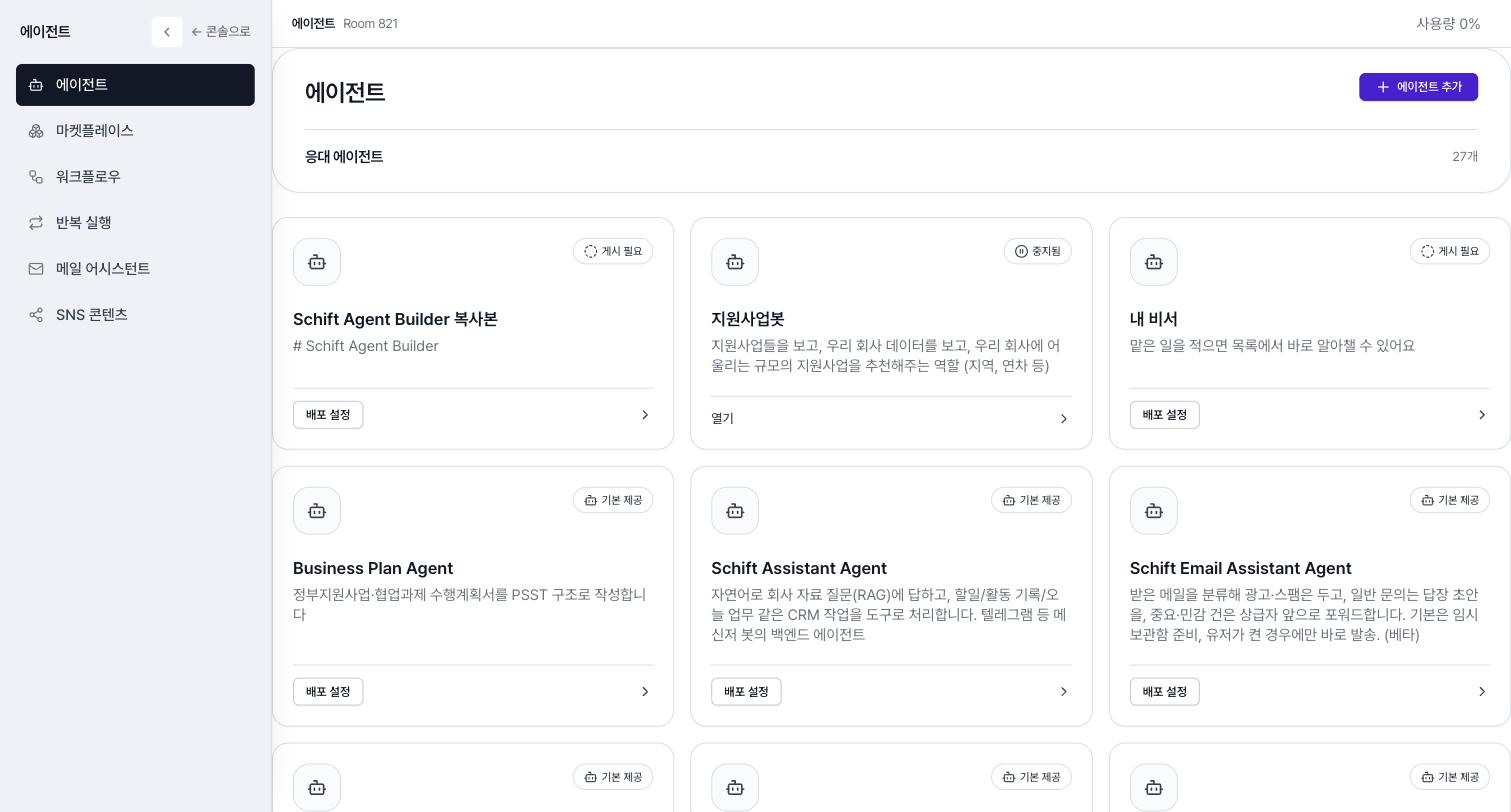The image size is (1511, 812).
Task: Click the 마켓플레이스 cubes icon
Action: click(36, 131)
